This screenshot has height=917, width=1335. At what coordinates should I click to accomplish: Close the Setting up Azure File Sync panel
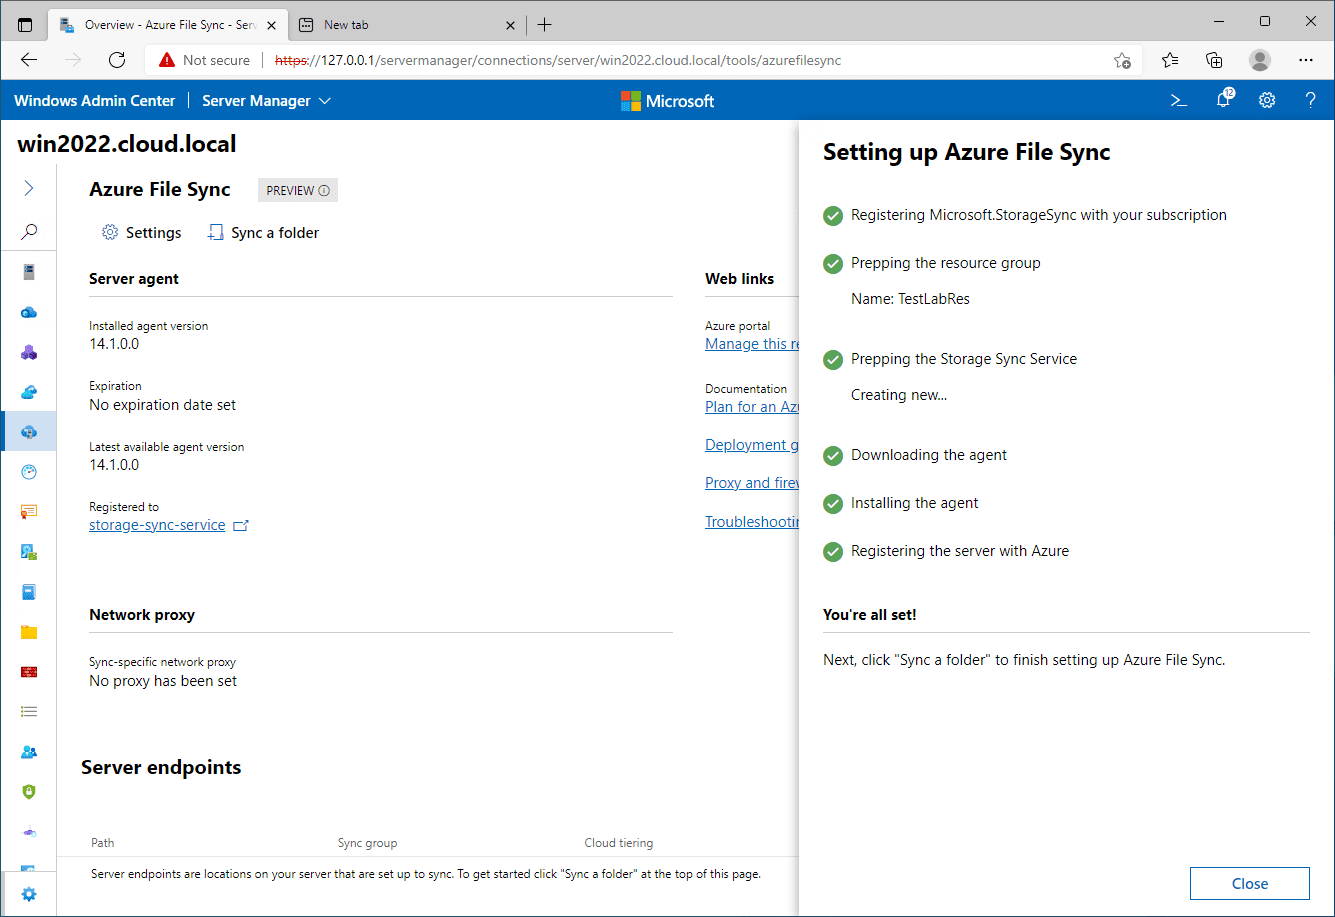[1249, 883]
